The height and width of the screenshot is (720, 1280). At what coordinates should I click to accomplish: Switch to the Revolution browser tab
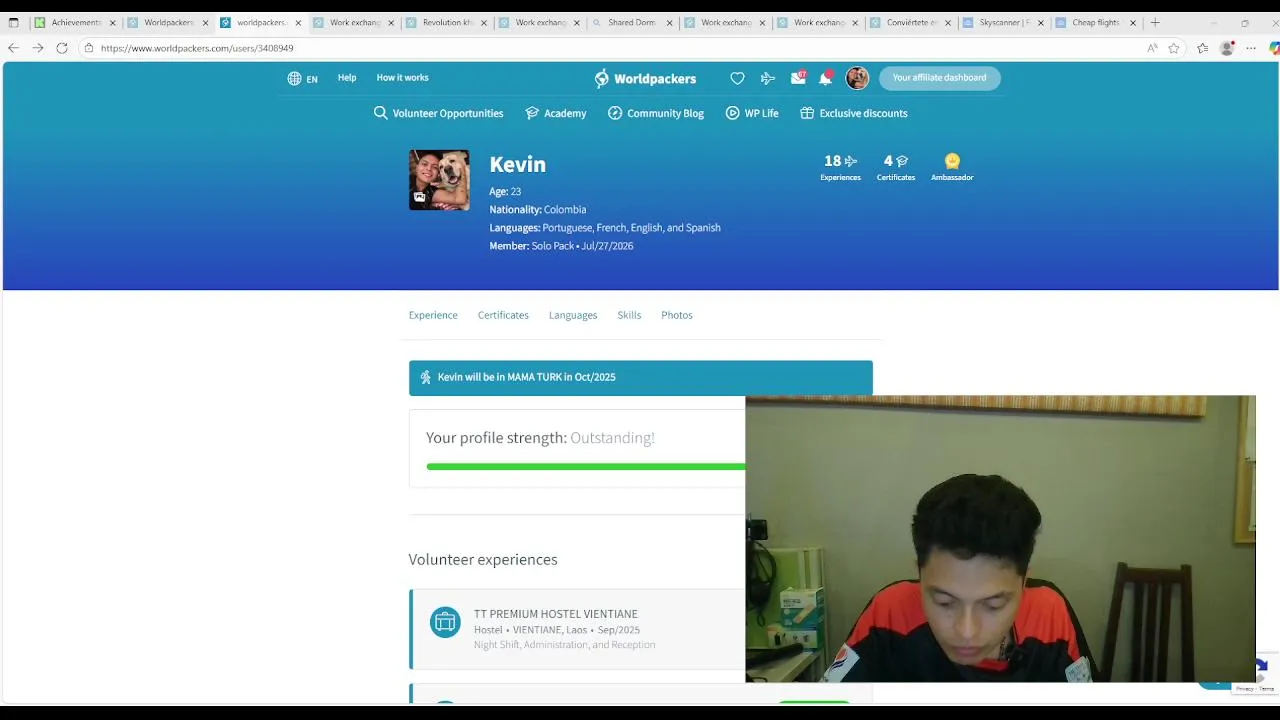point(447,22)
